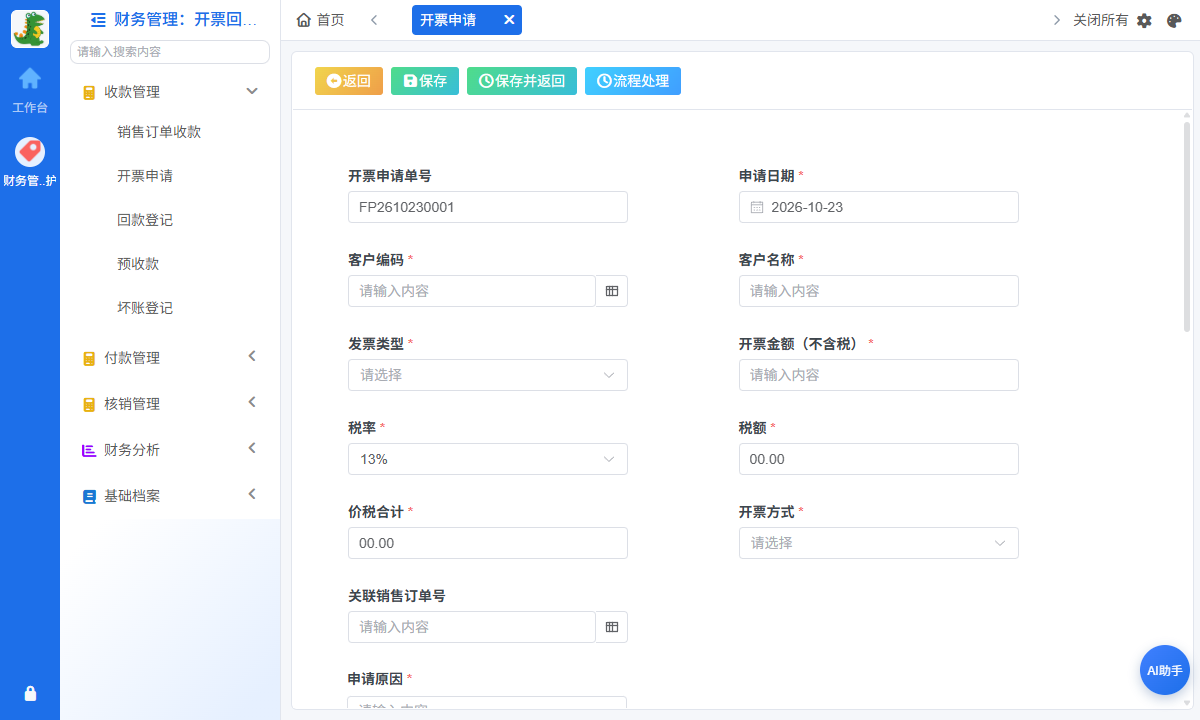Expand the 付款管理 menu group
1200x720 pixels.
tap(170, 358)
